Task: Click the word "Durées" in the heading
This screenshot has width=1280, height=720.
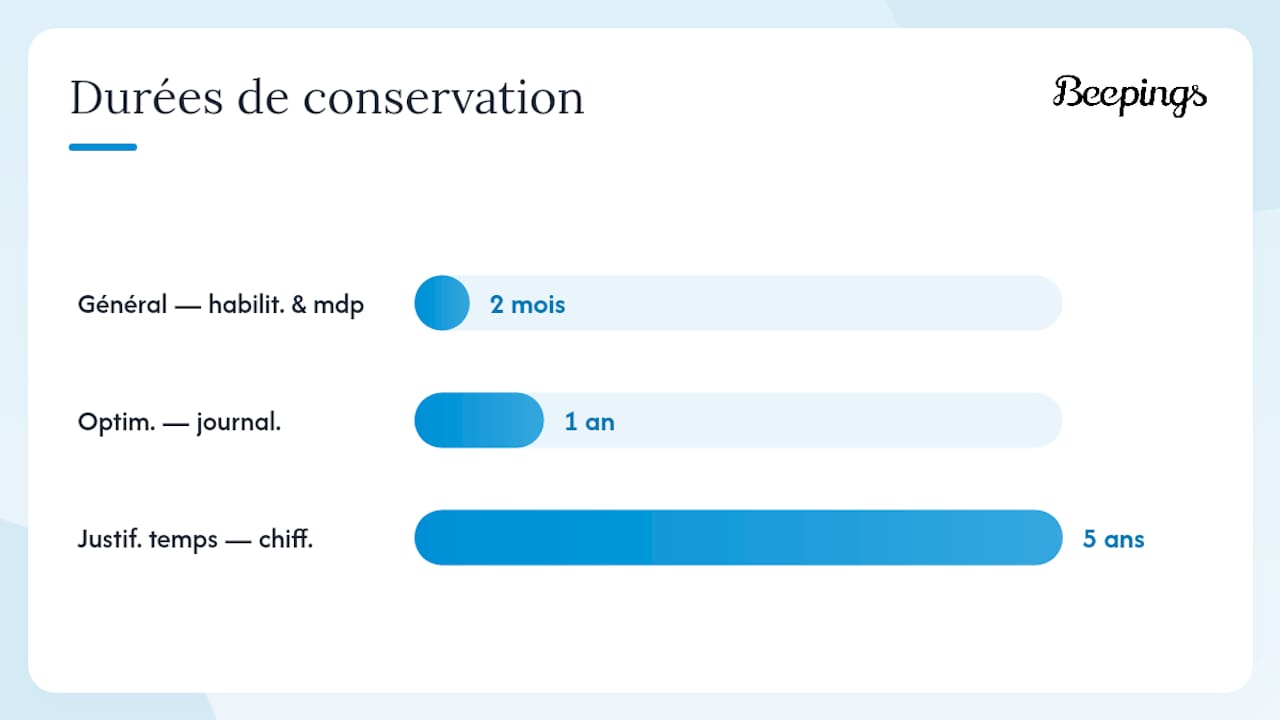Action: pos(146,98)
